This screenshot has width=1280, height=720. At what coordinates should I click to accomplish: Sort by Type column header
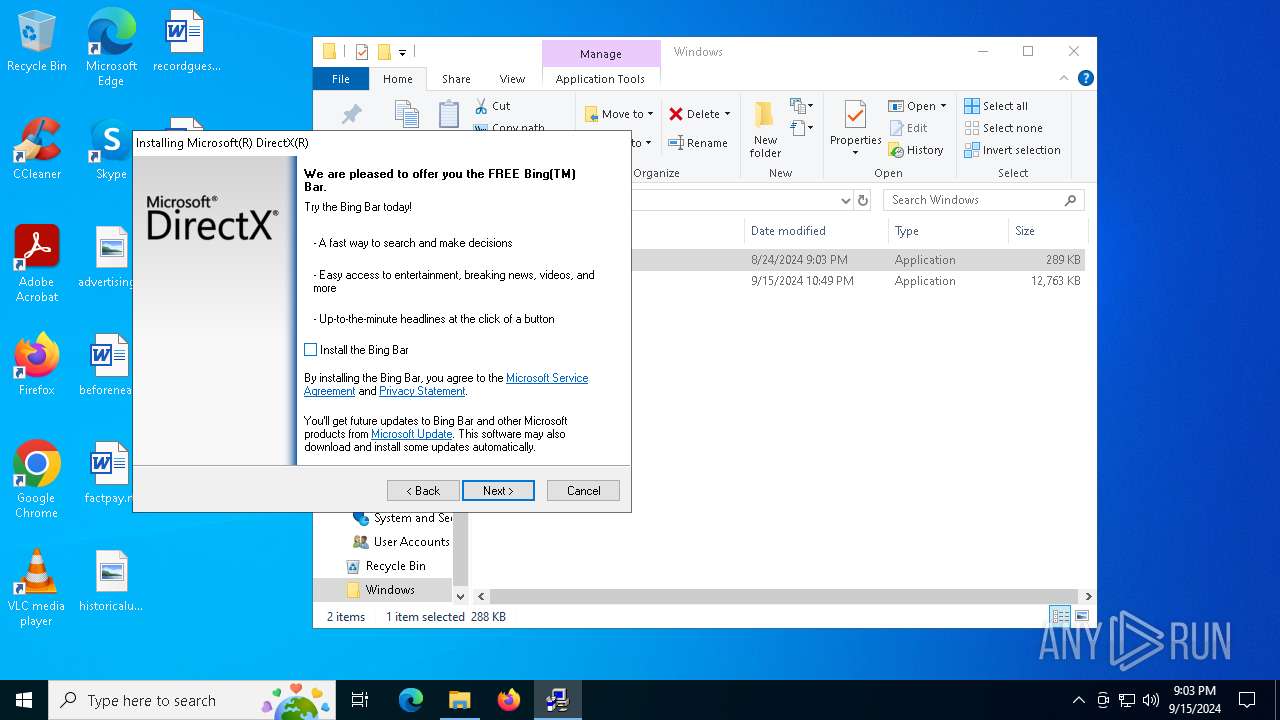pyautogui.click(x=948, y=231)
